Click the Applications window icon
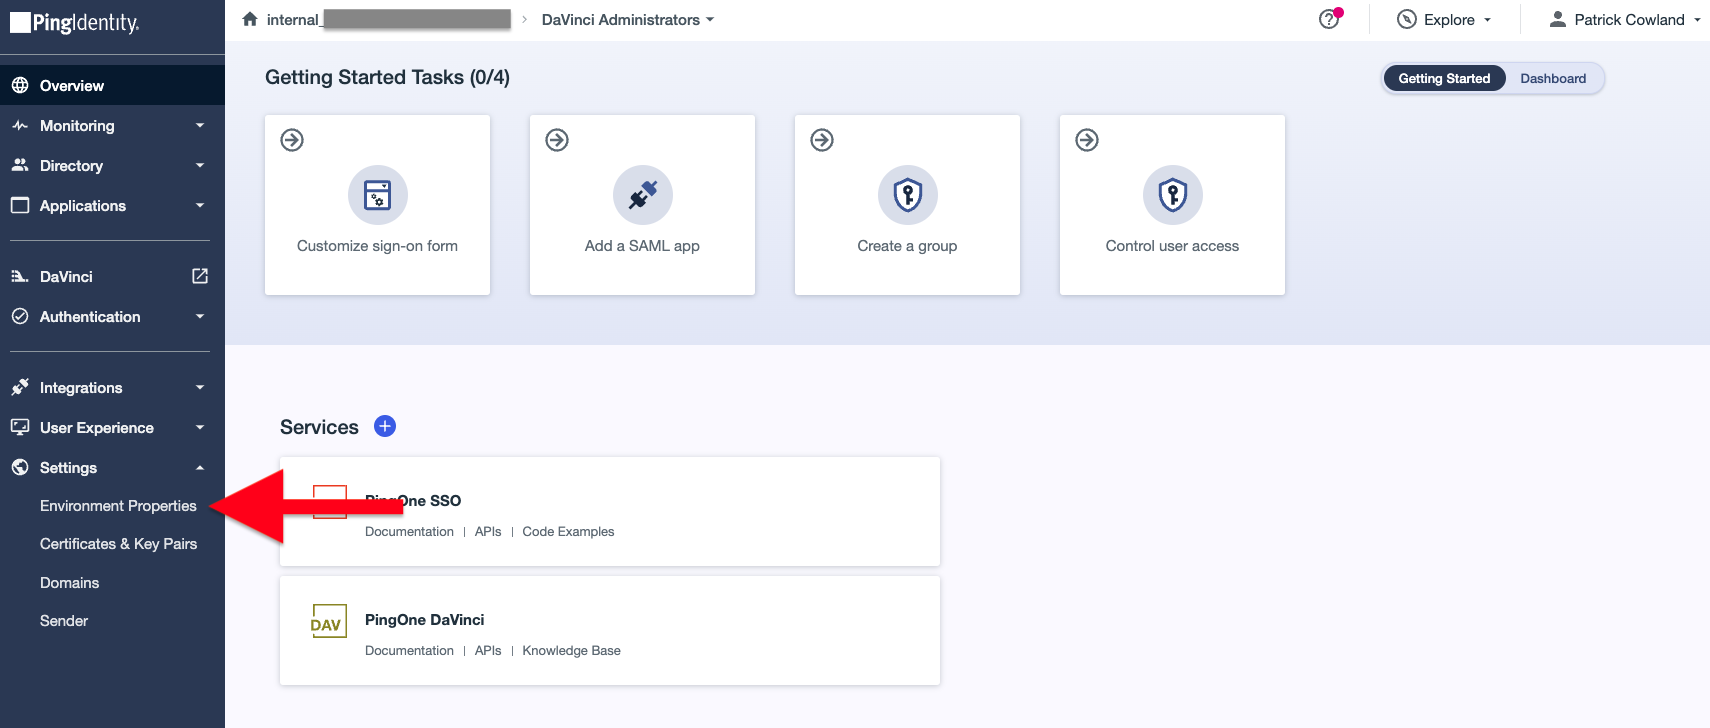 (x=20, y=205)
